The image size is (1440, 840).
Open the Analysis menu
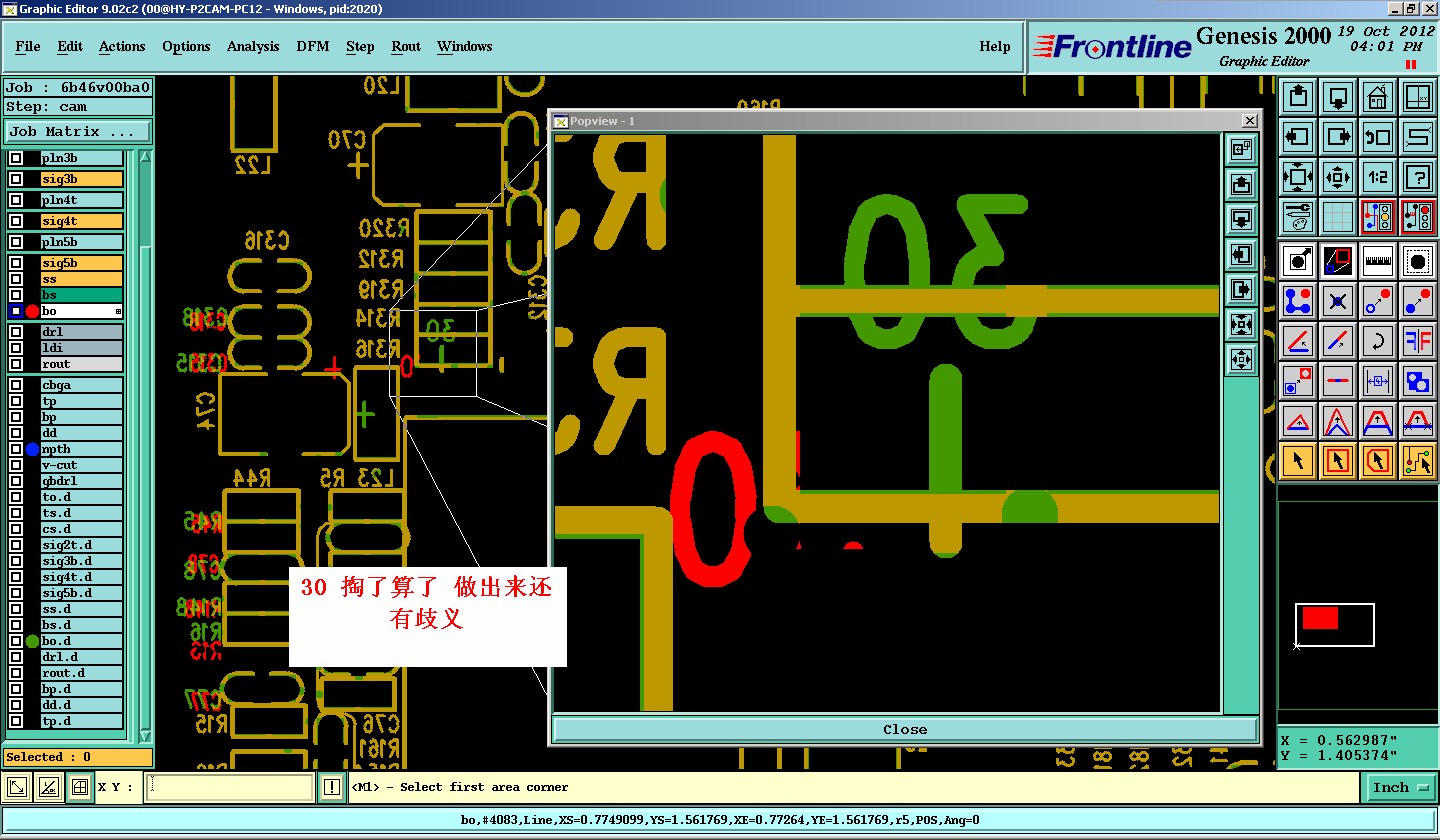click(x=253, y=46)
